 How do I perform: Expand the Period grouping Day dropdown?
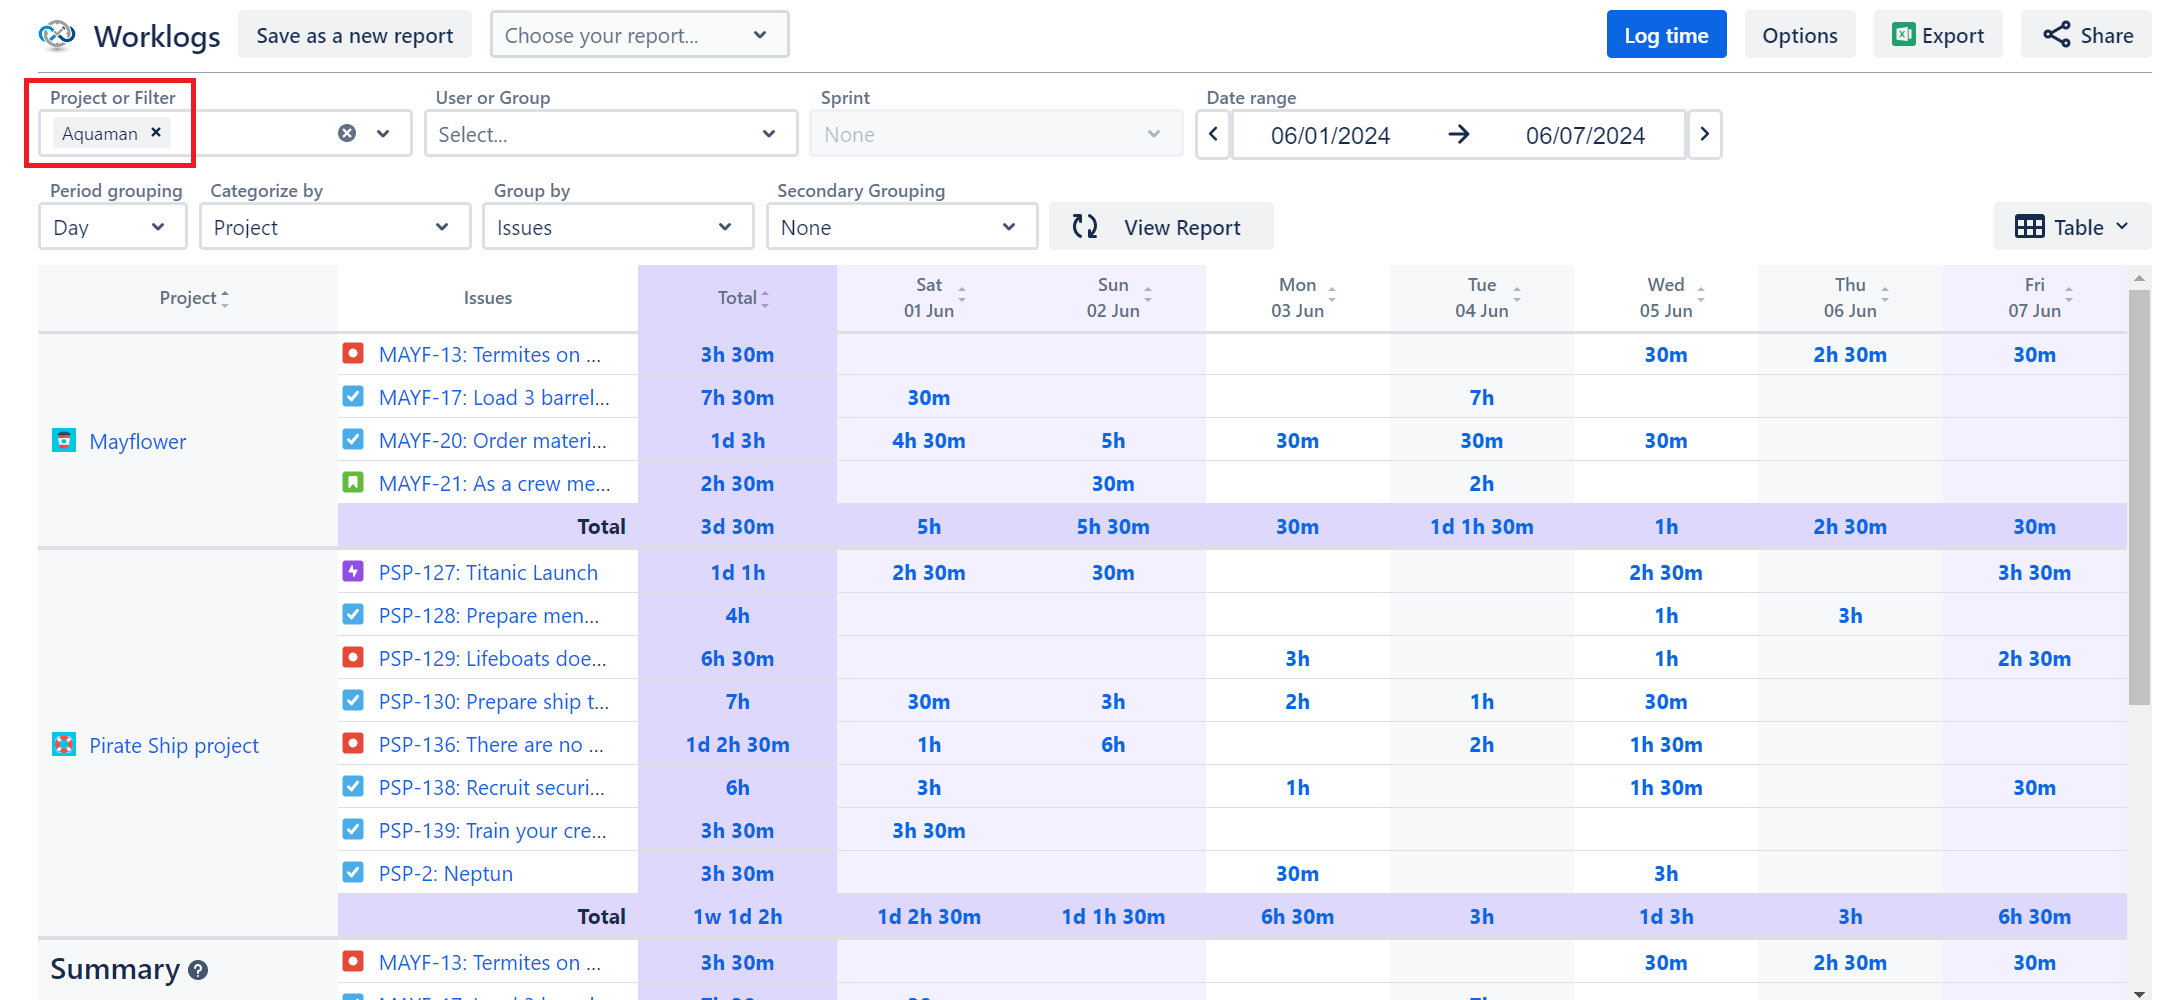pos(112,227)
